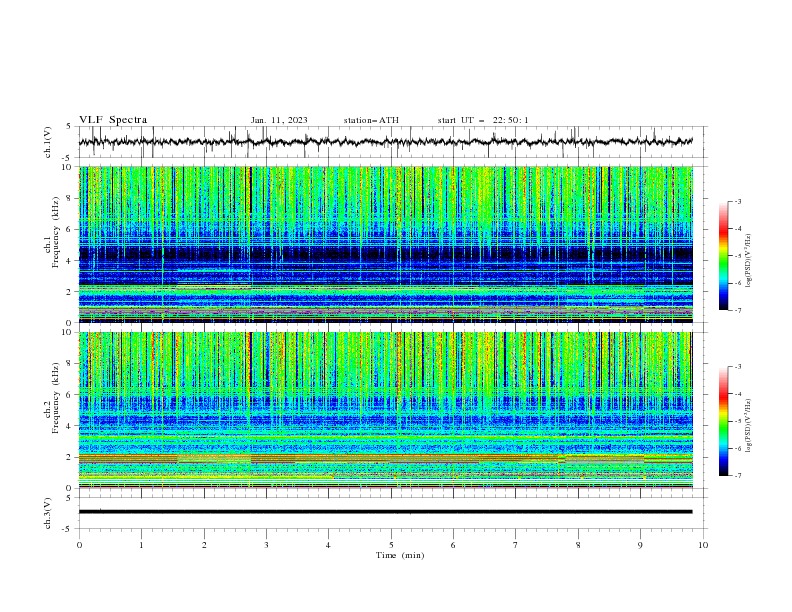This screenshot has width=792, height=612.
Task: Click the ch.2 spectrogram plot
Action: coord(386,410)
